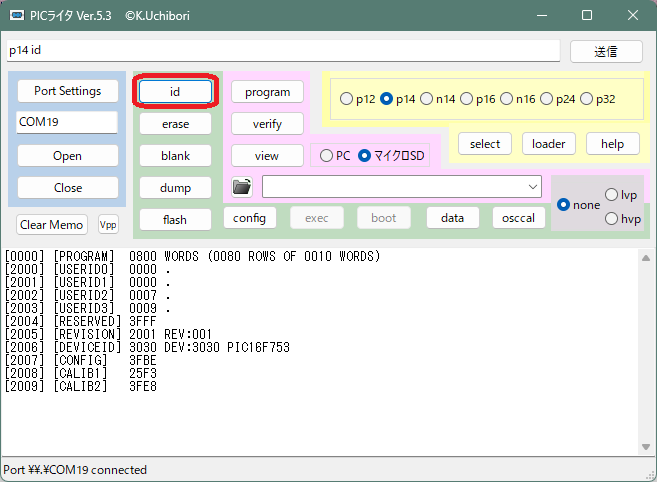
Task: Open Port Settings
Action: pyautogui.click(x=68, y=91)
